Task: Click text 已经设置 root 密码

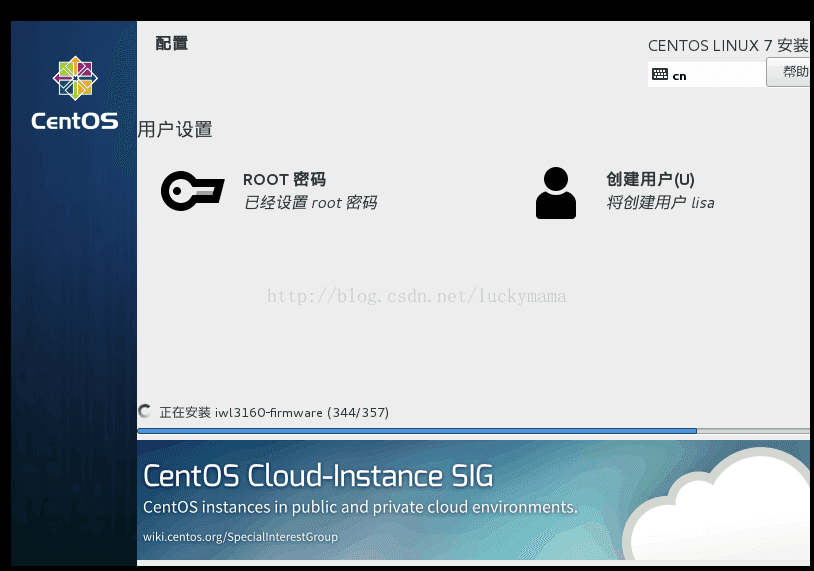Action: (x=310, y=202)
